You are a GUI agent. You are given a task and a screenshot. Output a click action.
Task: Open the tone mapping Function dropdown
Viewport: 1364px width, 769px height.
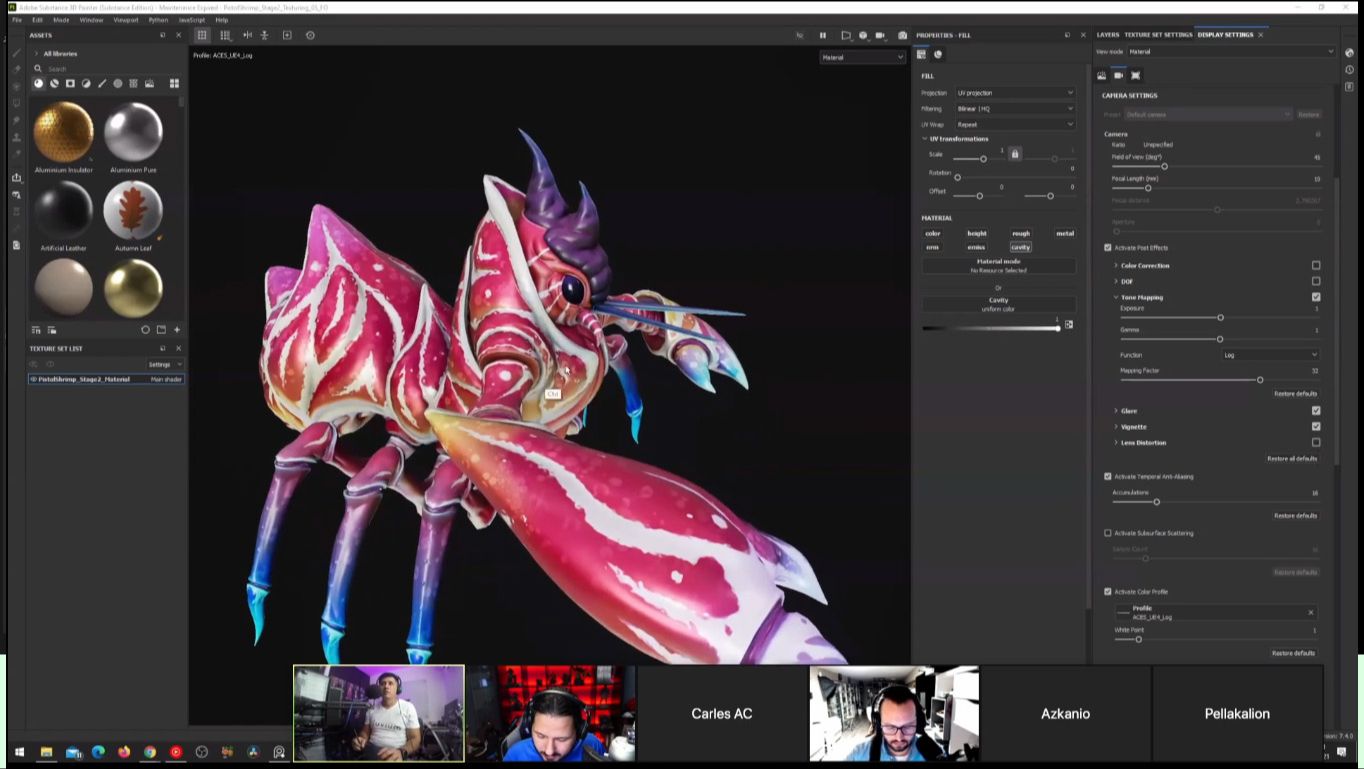tap(1271, 355)
